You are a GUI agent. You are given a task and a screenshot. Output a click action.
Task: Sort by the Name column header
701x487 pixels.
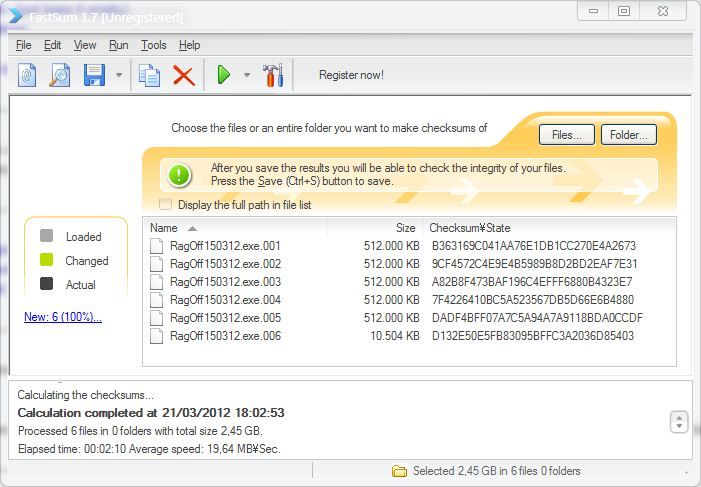pos(164,228)
